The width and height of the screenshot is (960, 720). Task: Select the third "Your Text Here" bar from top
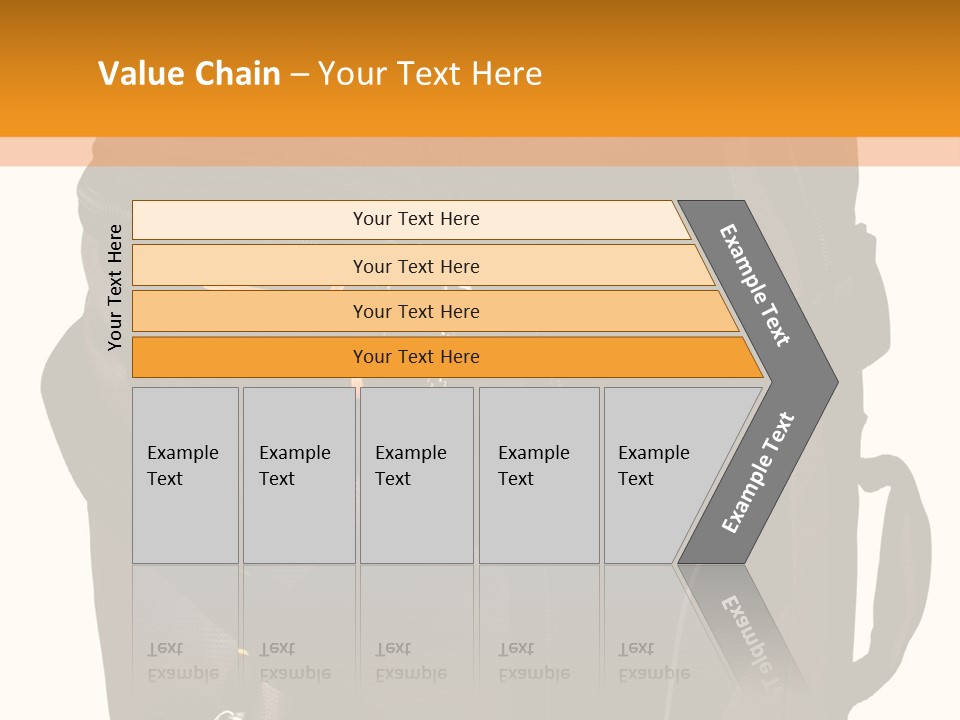tap(416, 311)
